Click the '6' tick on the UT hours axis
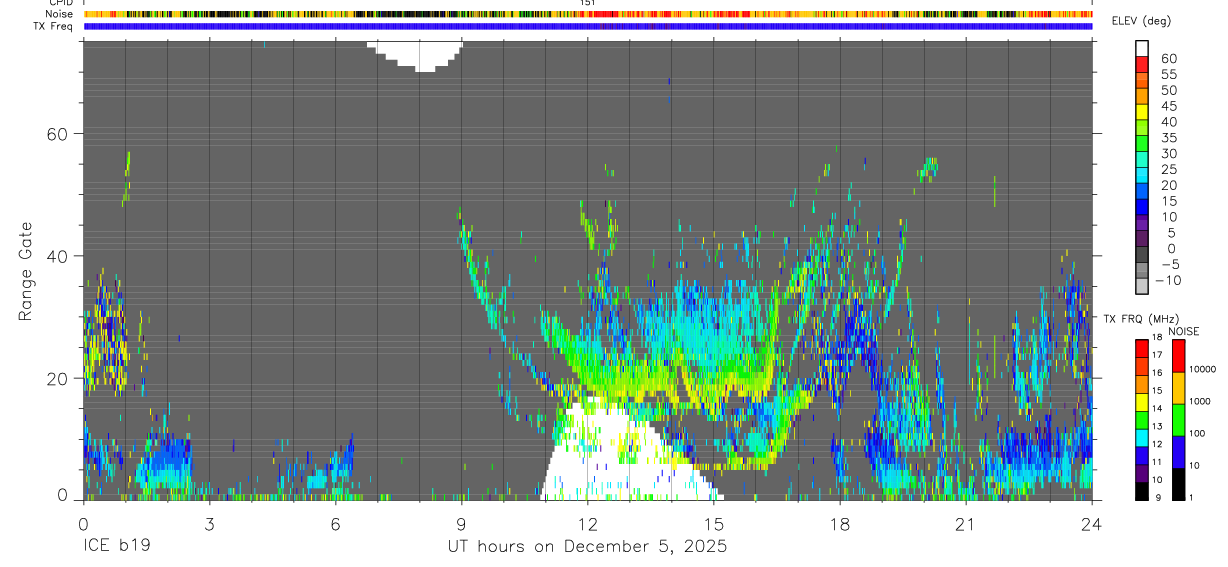Image resolution: width=1228 pixels, height=567 pixels. click(335, 523)
